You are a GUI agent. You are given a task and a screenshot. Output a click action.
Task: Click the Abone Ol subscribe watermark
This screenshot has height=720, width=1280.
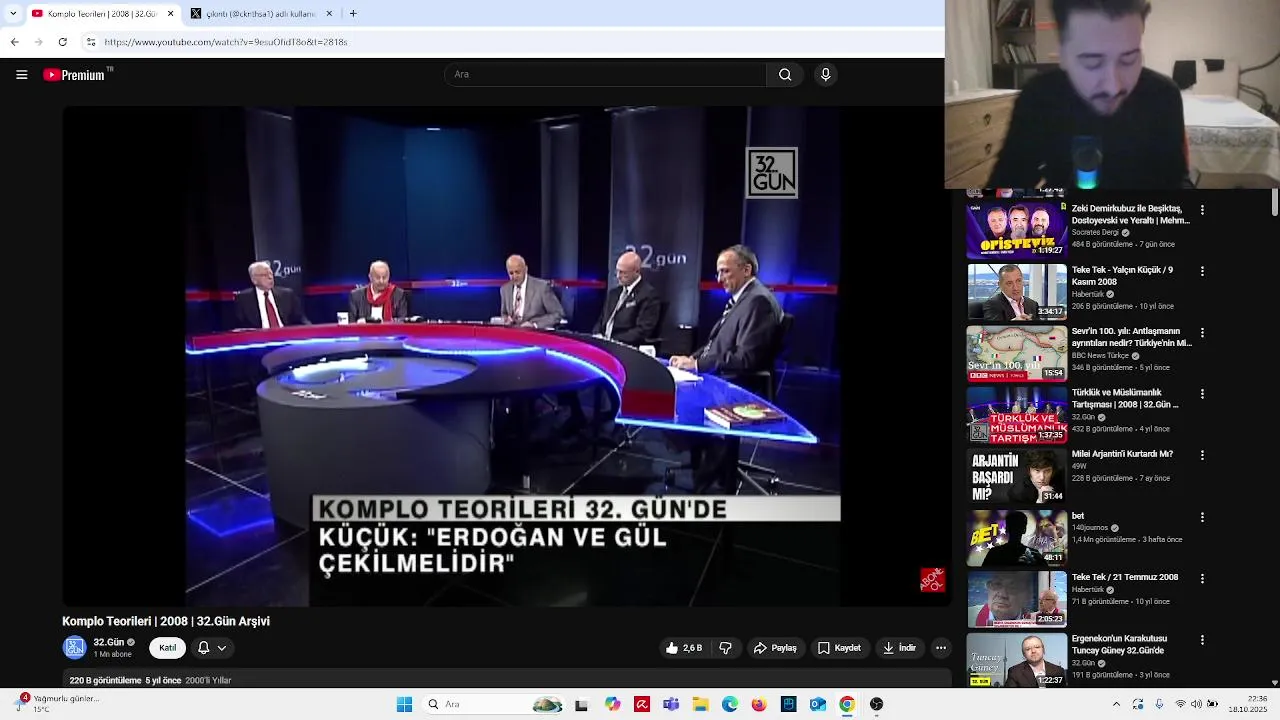[x=932, y=580]
